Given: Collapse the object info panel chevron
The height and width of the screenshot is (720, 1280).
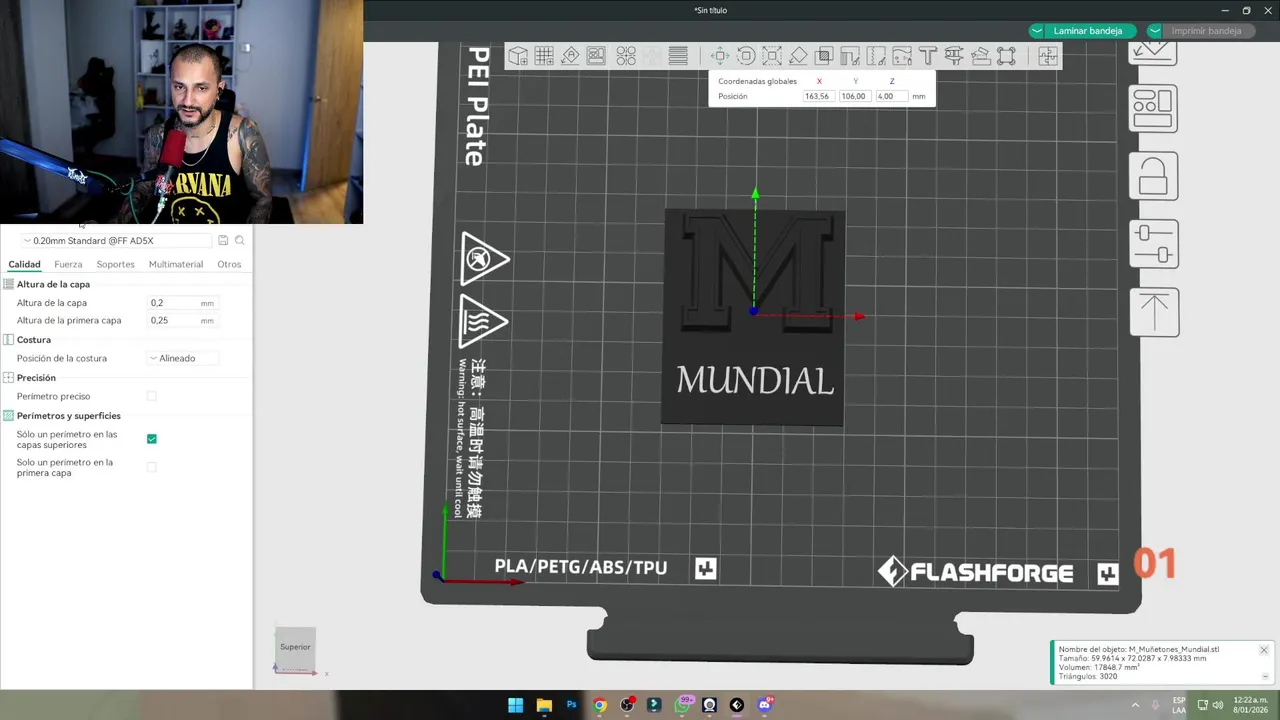Looking at the screenshot, I should tap(1265, 677).
